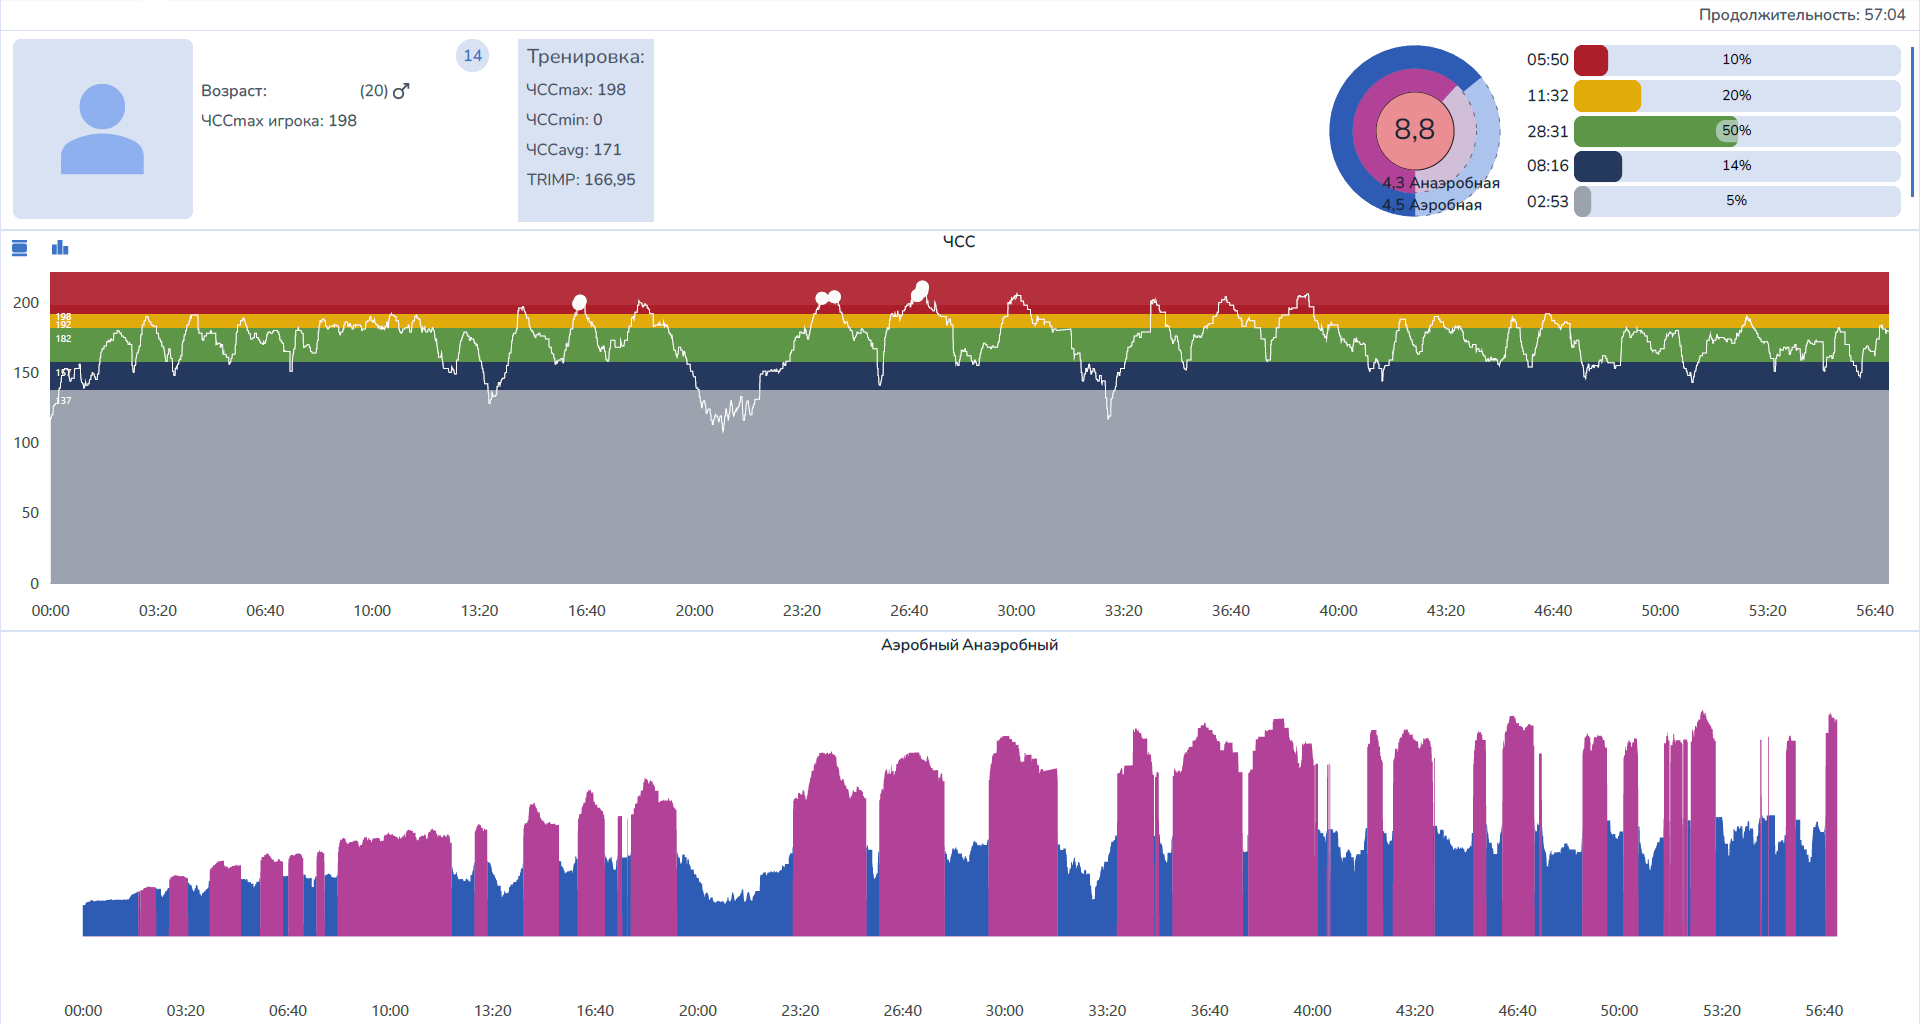
Task: Click the Анаэробная 4,3 donut label
Action: click(1441, 183)
